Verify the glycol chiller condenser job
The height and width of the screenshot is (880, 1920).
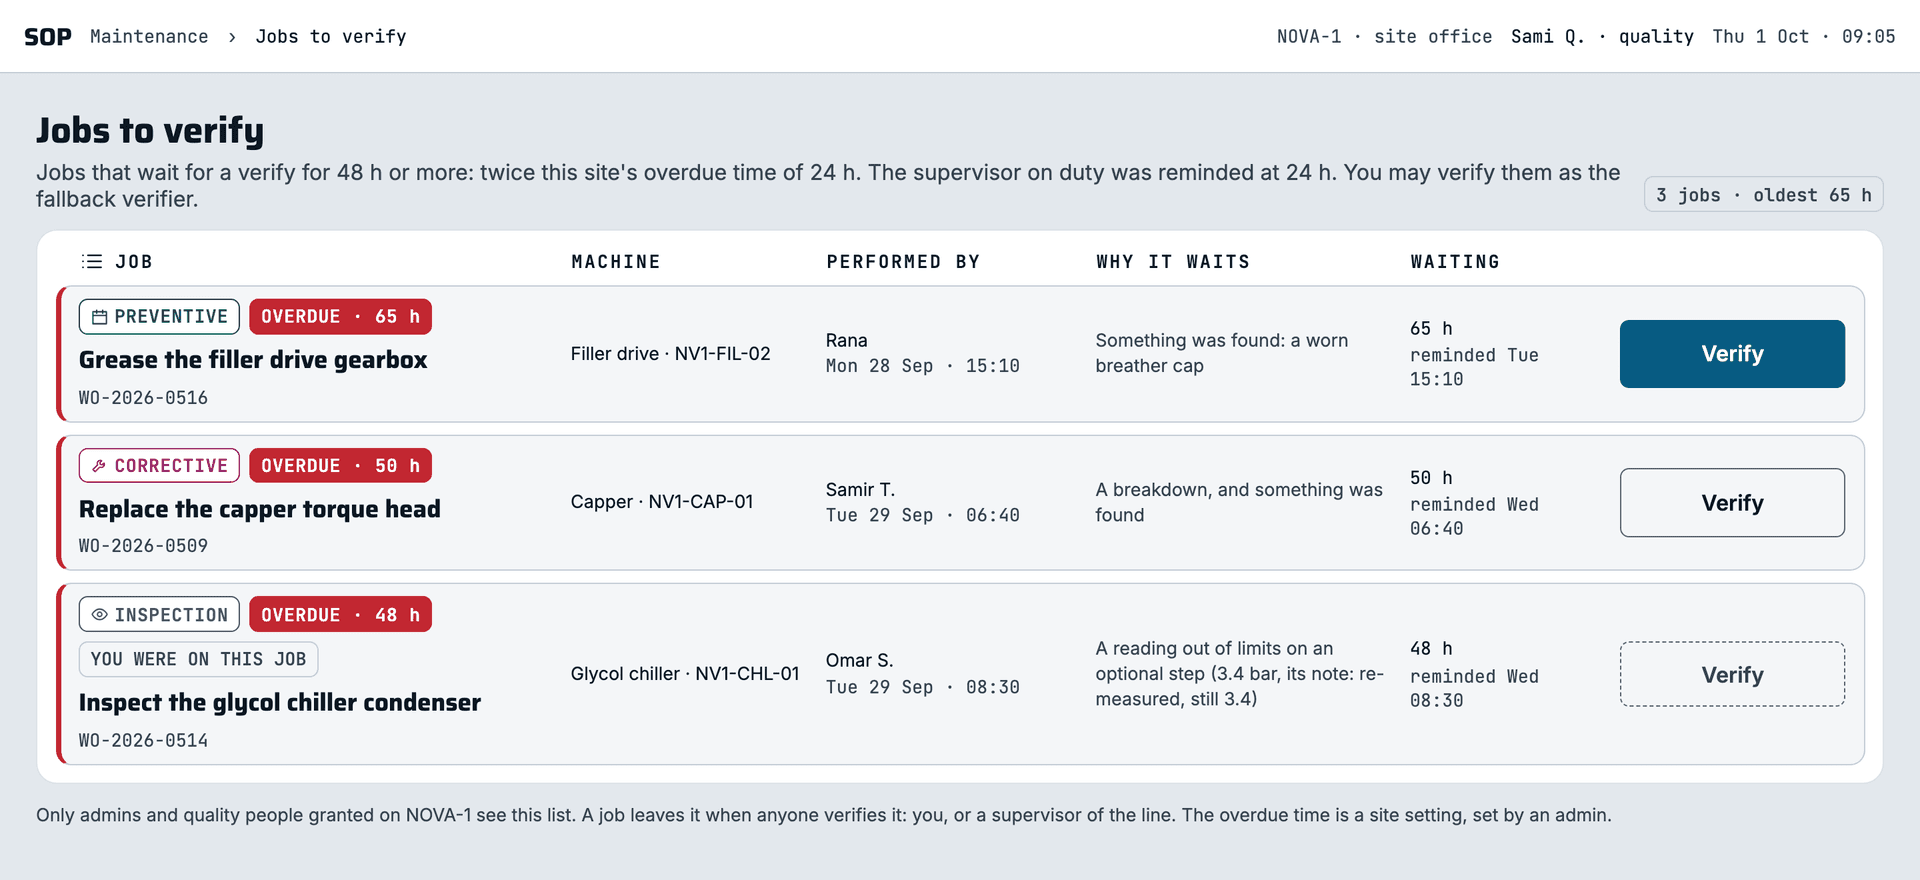tap(1732, 675)
